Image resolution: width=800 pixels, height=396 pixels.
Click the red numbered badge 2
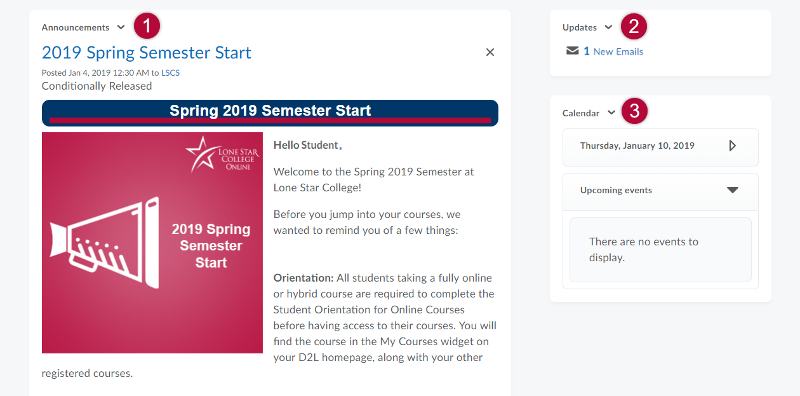[634, 27]
